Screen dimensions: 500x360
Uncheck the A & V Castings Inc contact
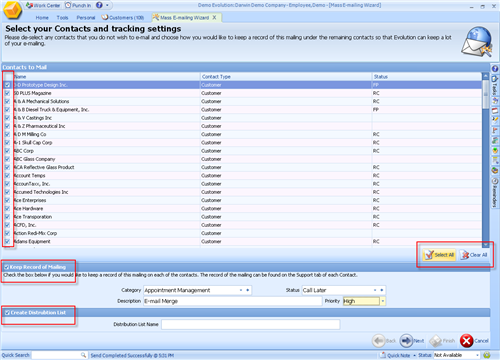[x=7, y=118]
